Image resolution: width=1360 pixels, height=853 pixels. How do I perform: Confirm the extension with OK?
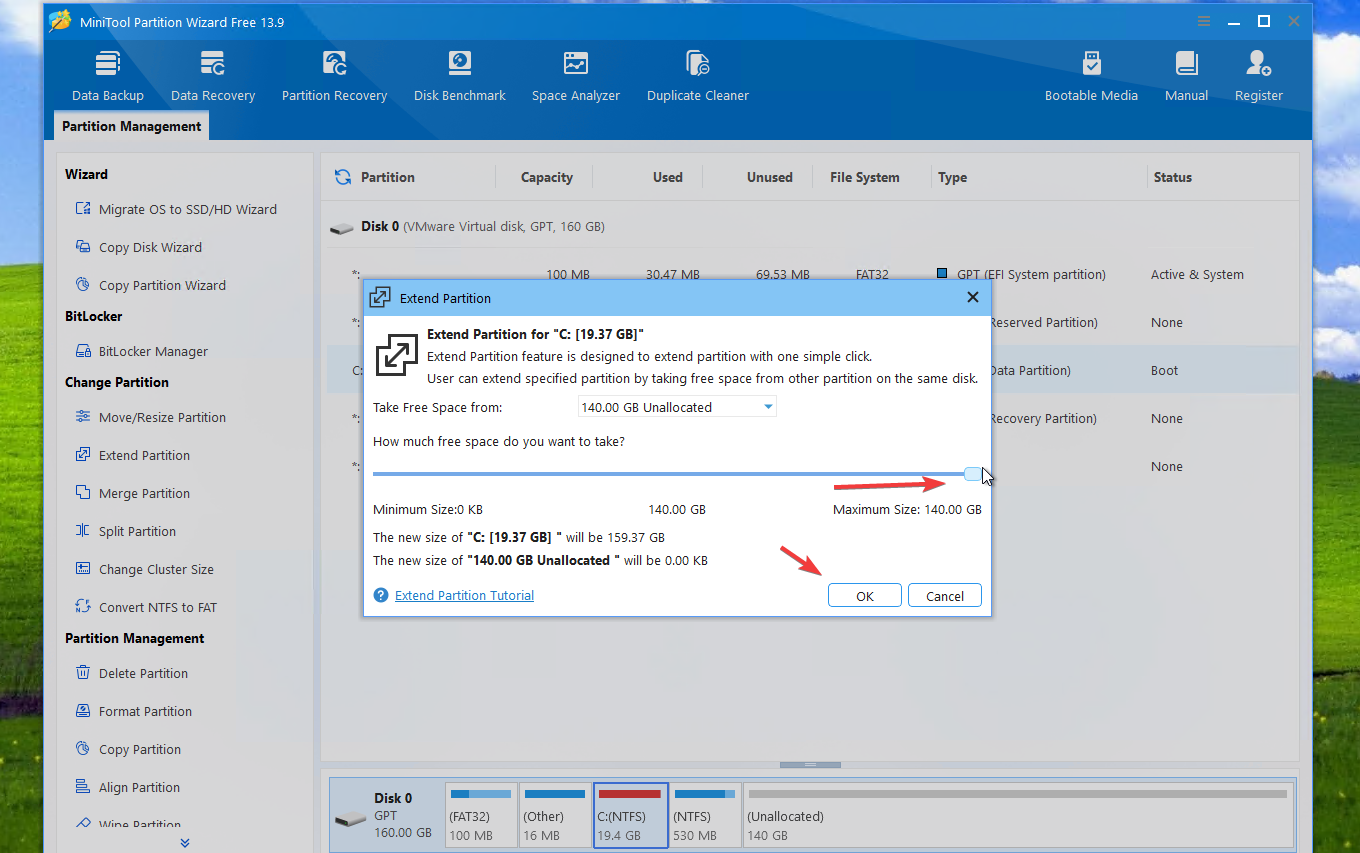865,595
